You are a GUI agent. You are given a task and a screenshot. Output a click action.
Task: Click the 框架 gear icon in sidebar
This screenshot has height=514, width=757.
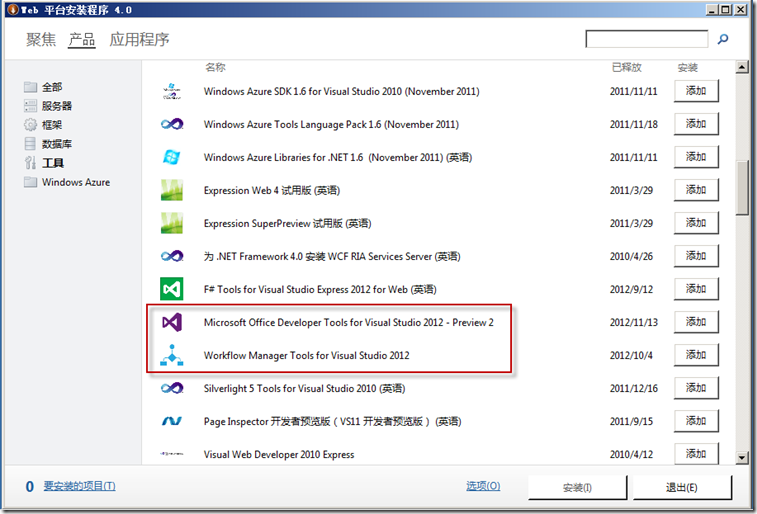(30, 125)
